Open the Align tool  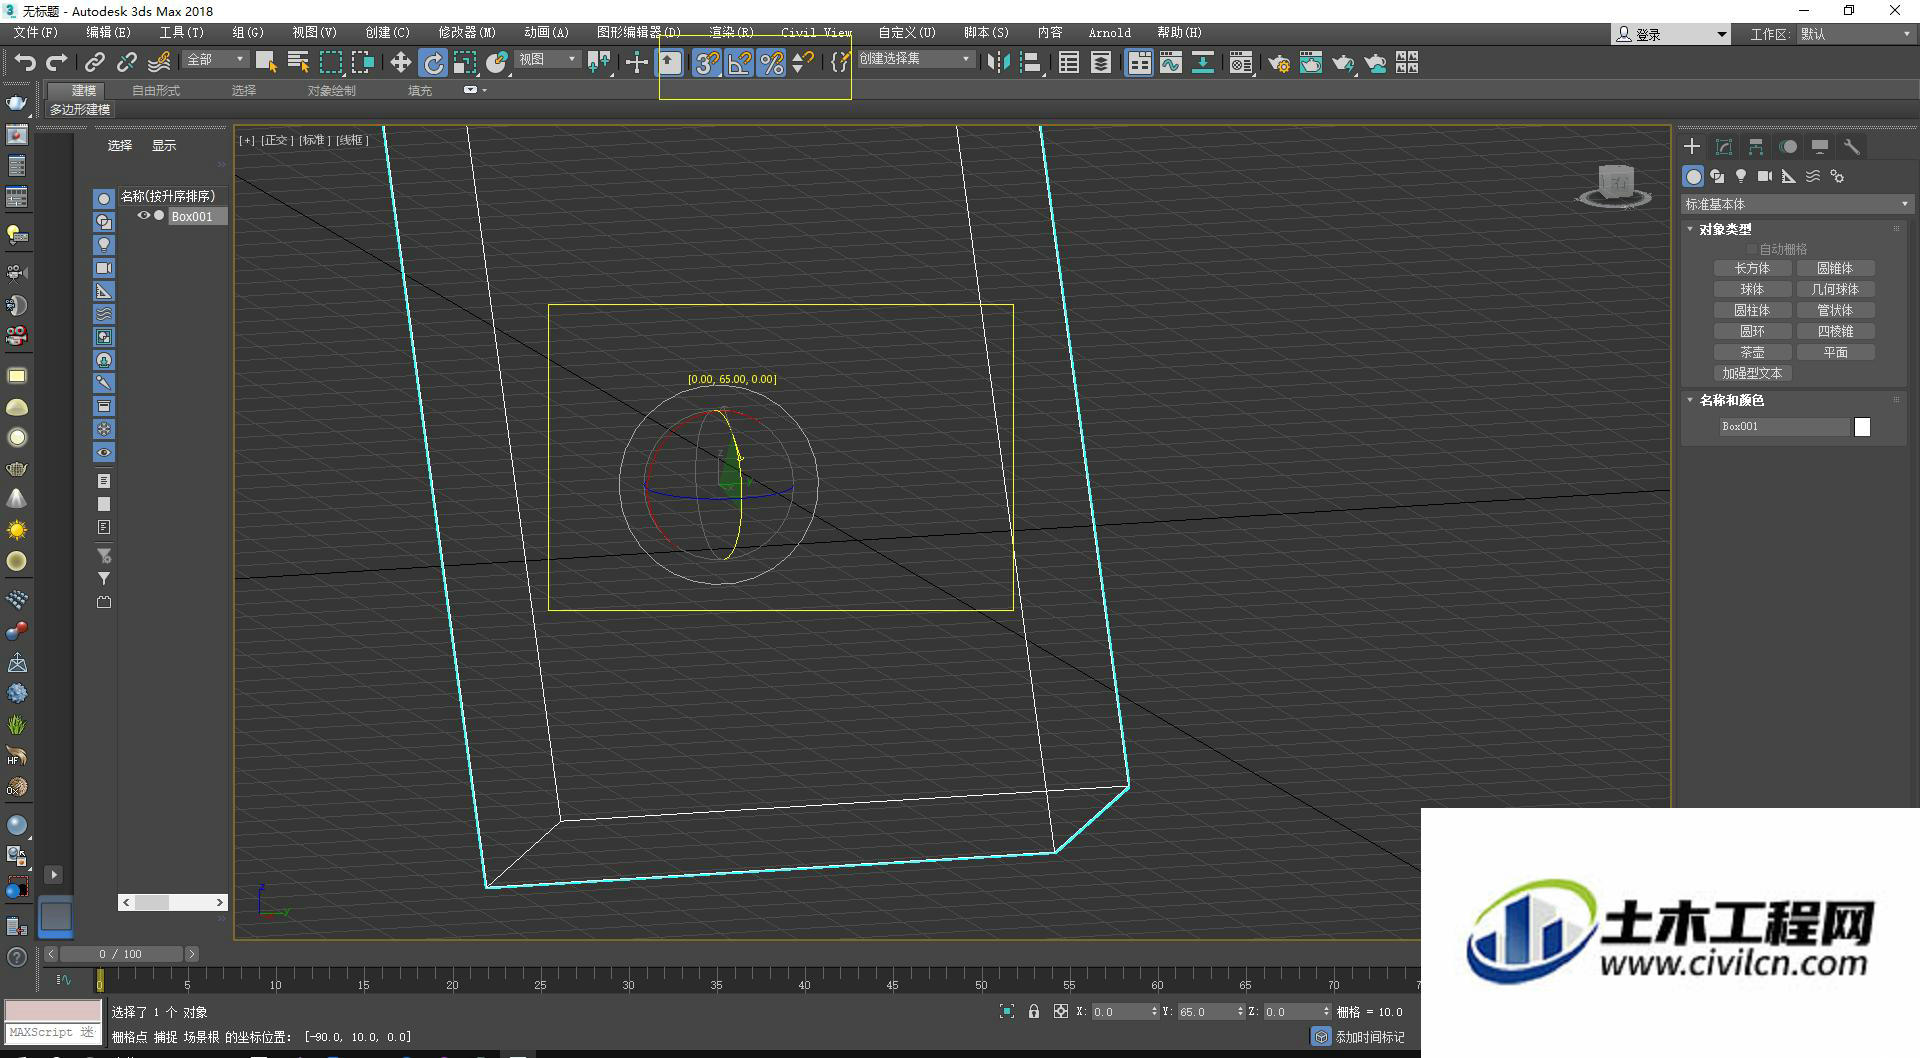click(x=1031, y=63)
